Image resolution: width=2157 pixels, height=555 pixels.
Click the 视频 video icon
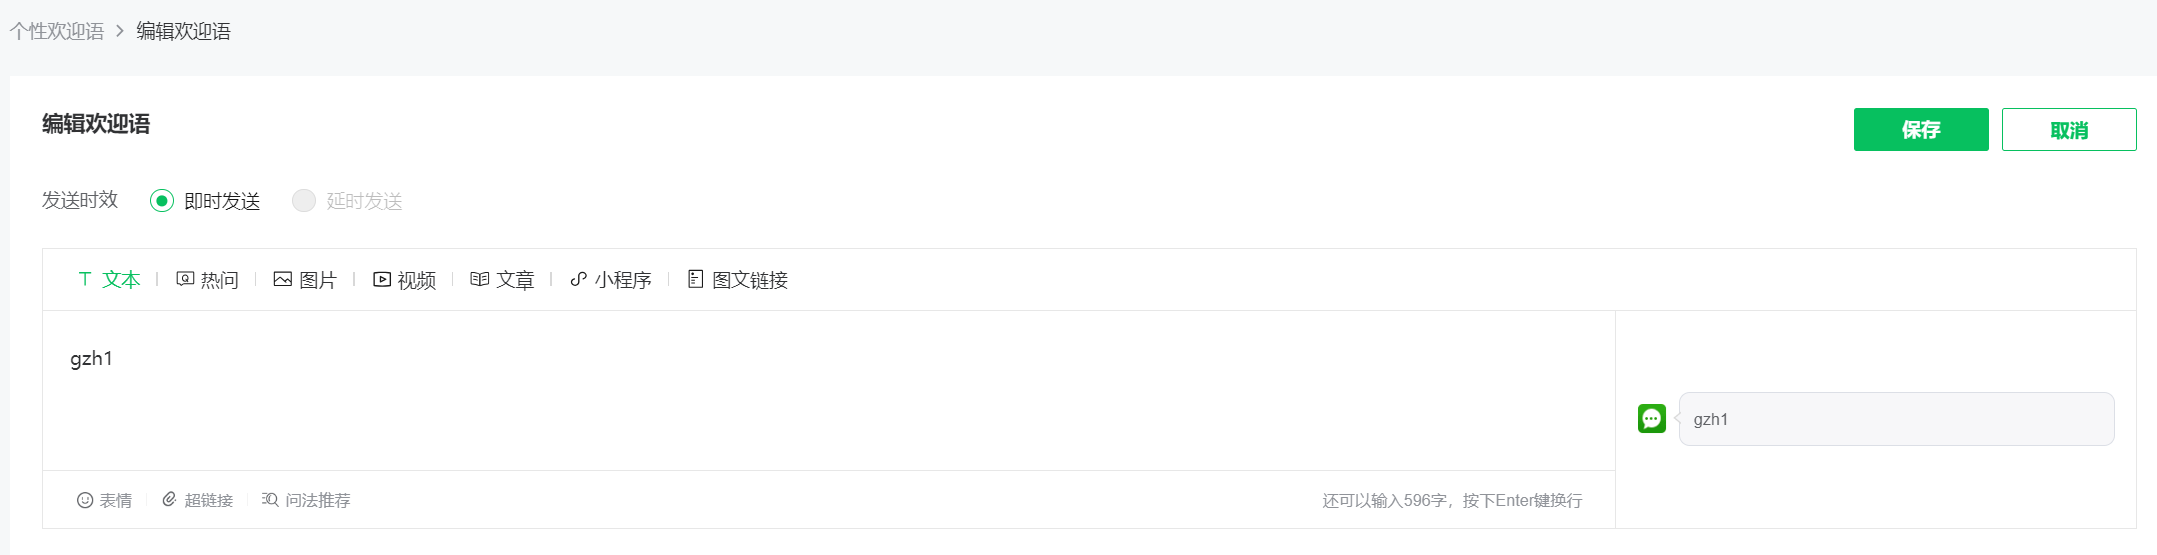tap(382, 279)
